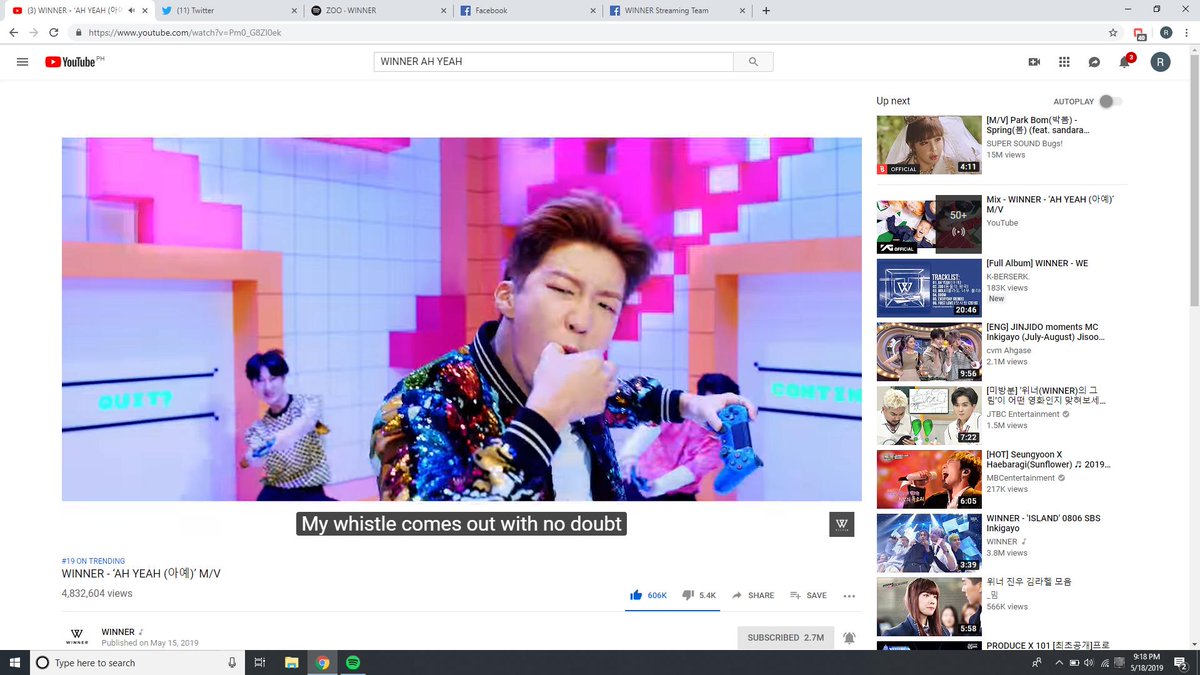Show hidden tray icons chevron
This screenshot has height=675, width=1200.
pos(1059,662)
